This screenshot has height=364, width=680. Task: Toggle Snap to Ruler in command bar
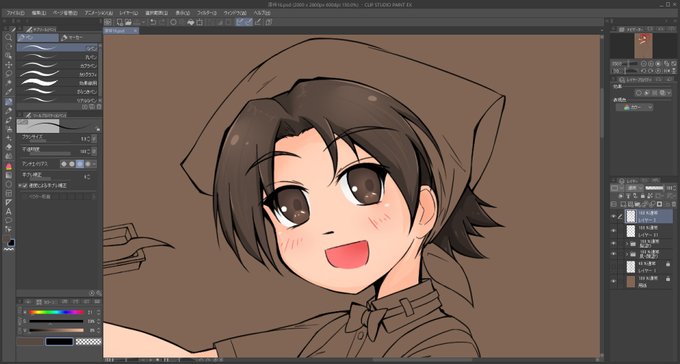[240, 22]
